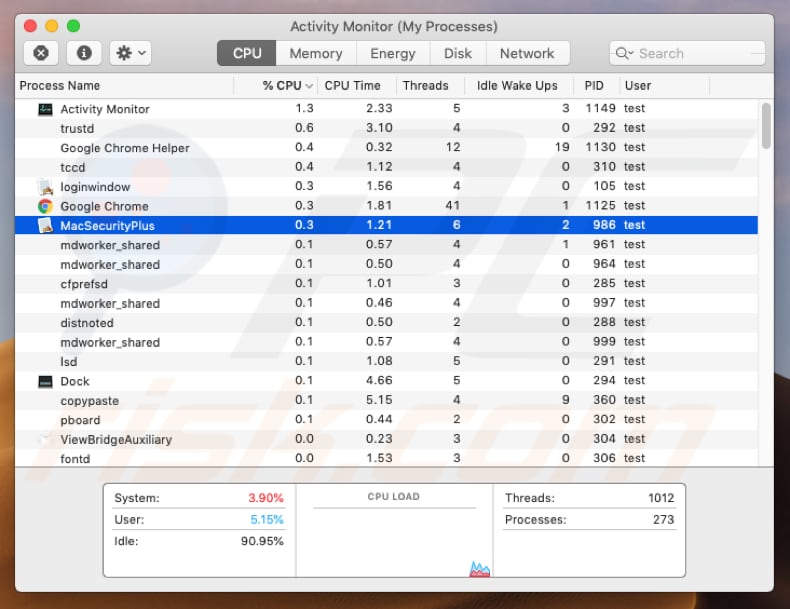Click the Google Chrome icon in process list
790x609 pixels.
click(x=45, y=206)
